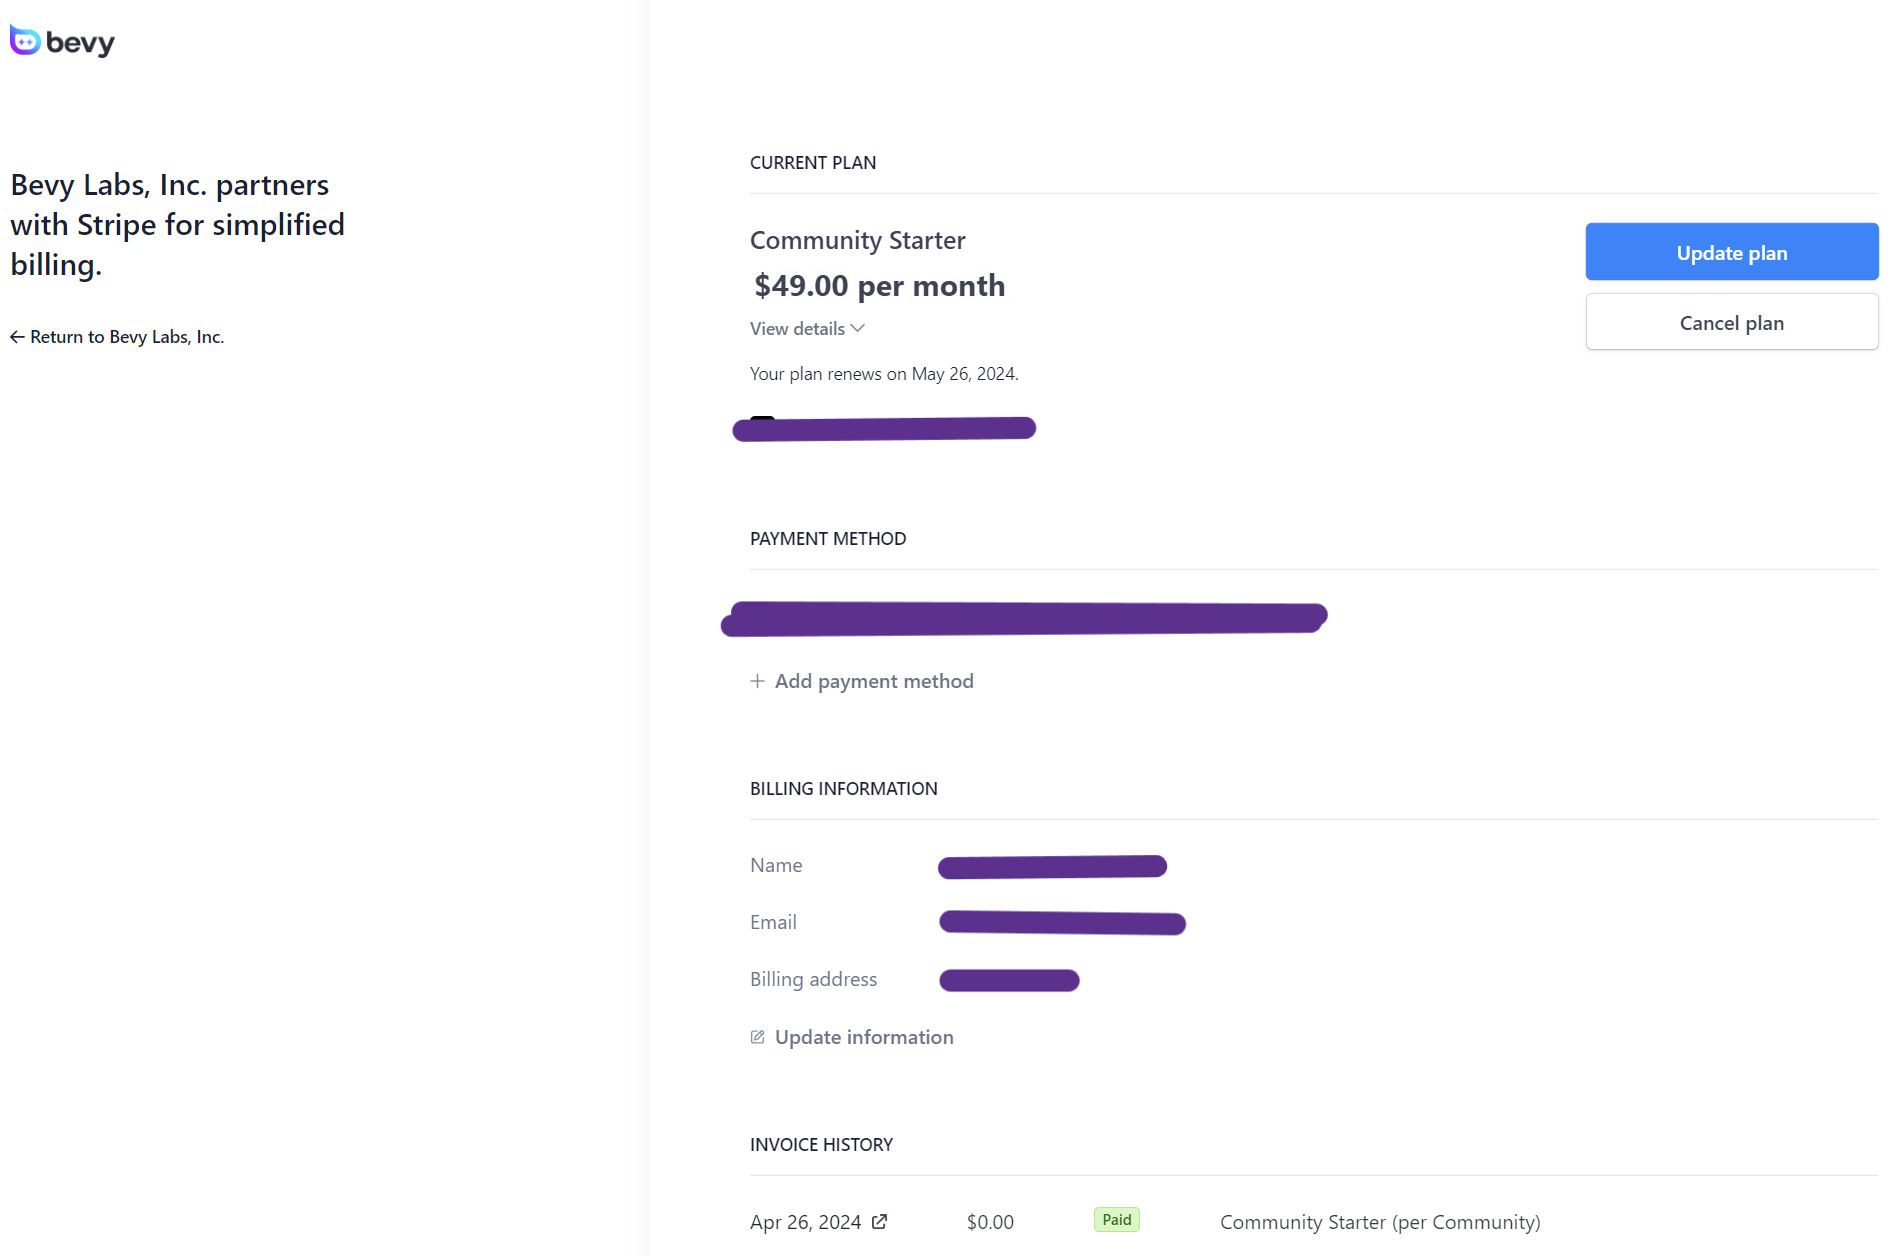Viewport: 1898px width, 1256px height.
Task: Click the Billing address label
Action: click(813, 979)
